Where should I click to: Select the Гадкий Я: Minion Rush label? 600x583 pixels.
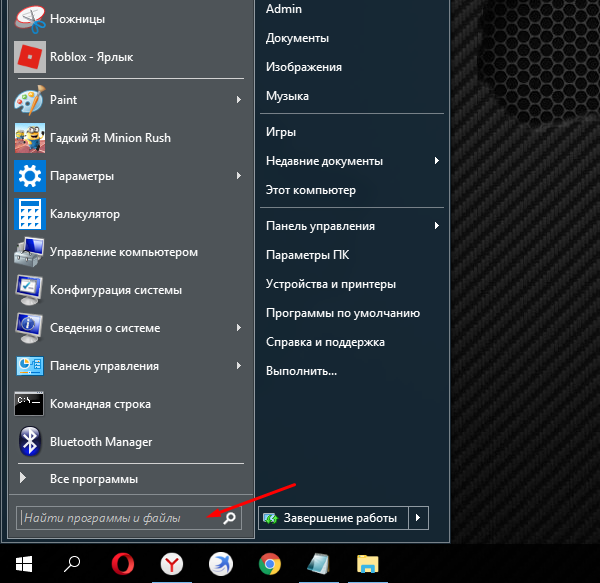(x=110, y=138)
